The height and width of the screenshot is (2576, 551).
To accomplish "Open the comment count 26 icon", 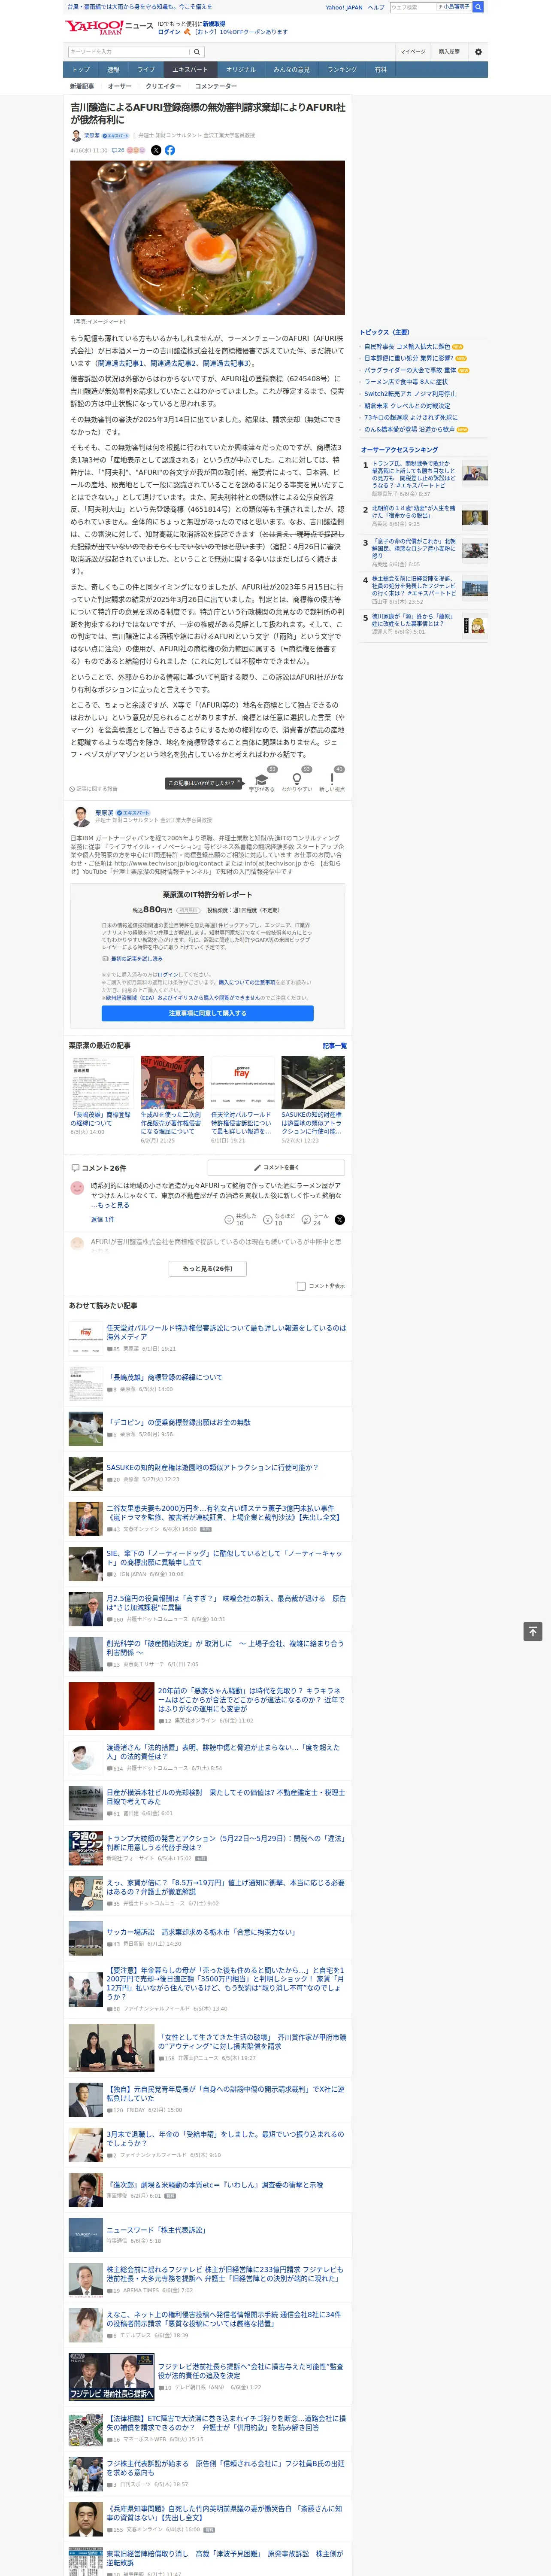I will click(x=118, y=150).
